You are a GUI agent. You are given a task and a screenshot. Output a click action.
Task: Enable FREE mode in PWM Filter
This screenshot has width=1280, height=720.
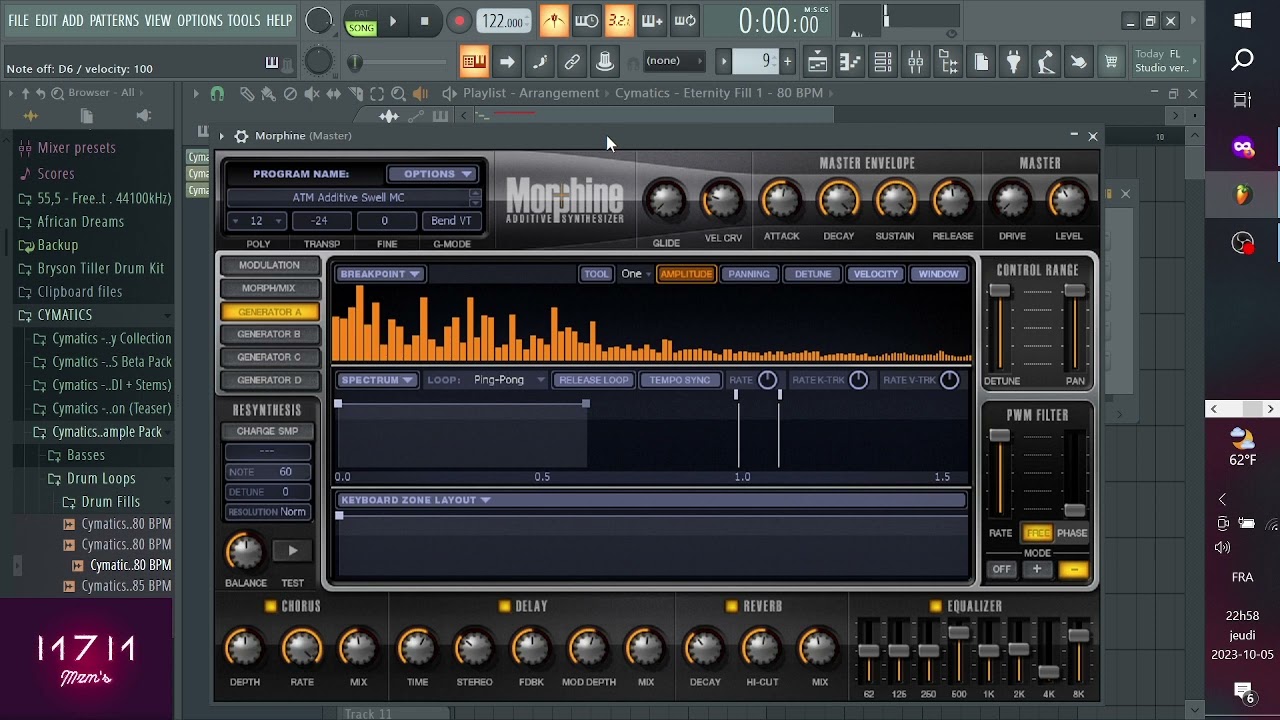[1037, 533]
